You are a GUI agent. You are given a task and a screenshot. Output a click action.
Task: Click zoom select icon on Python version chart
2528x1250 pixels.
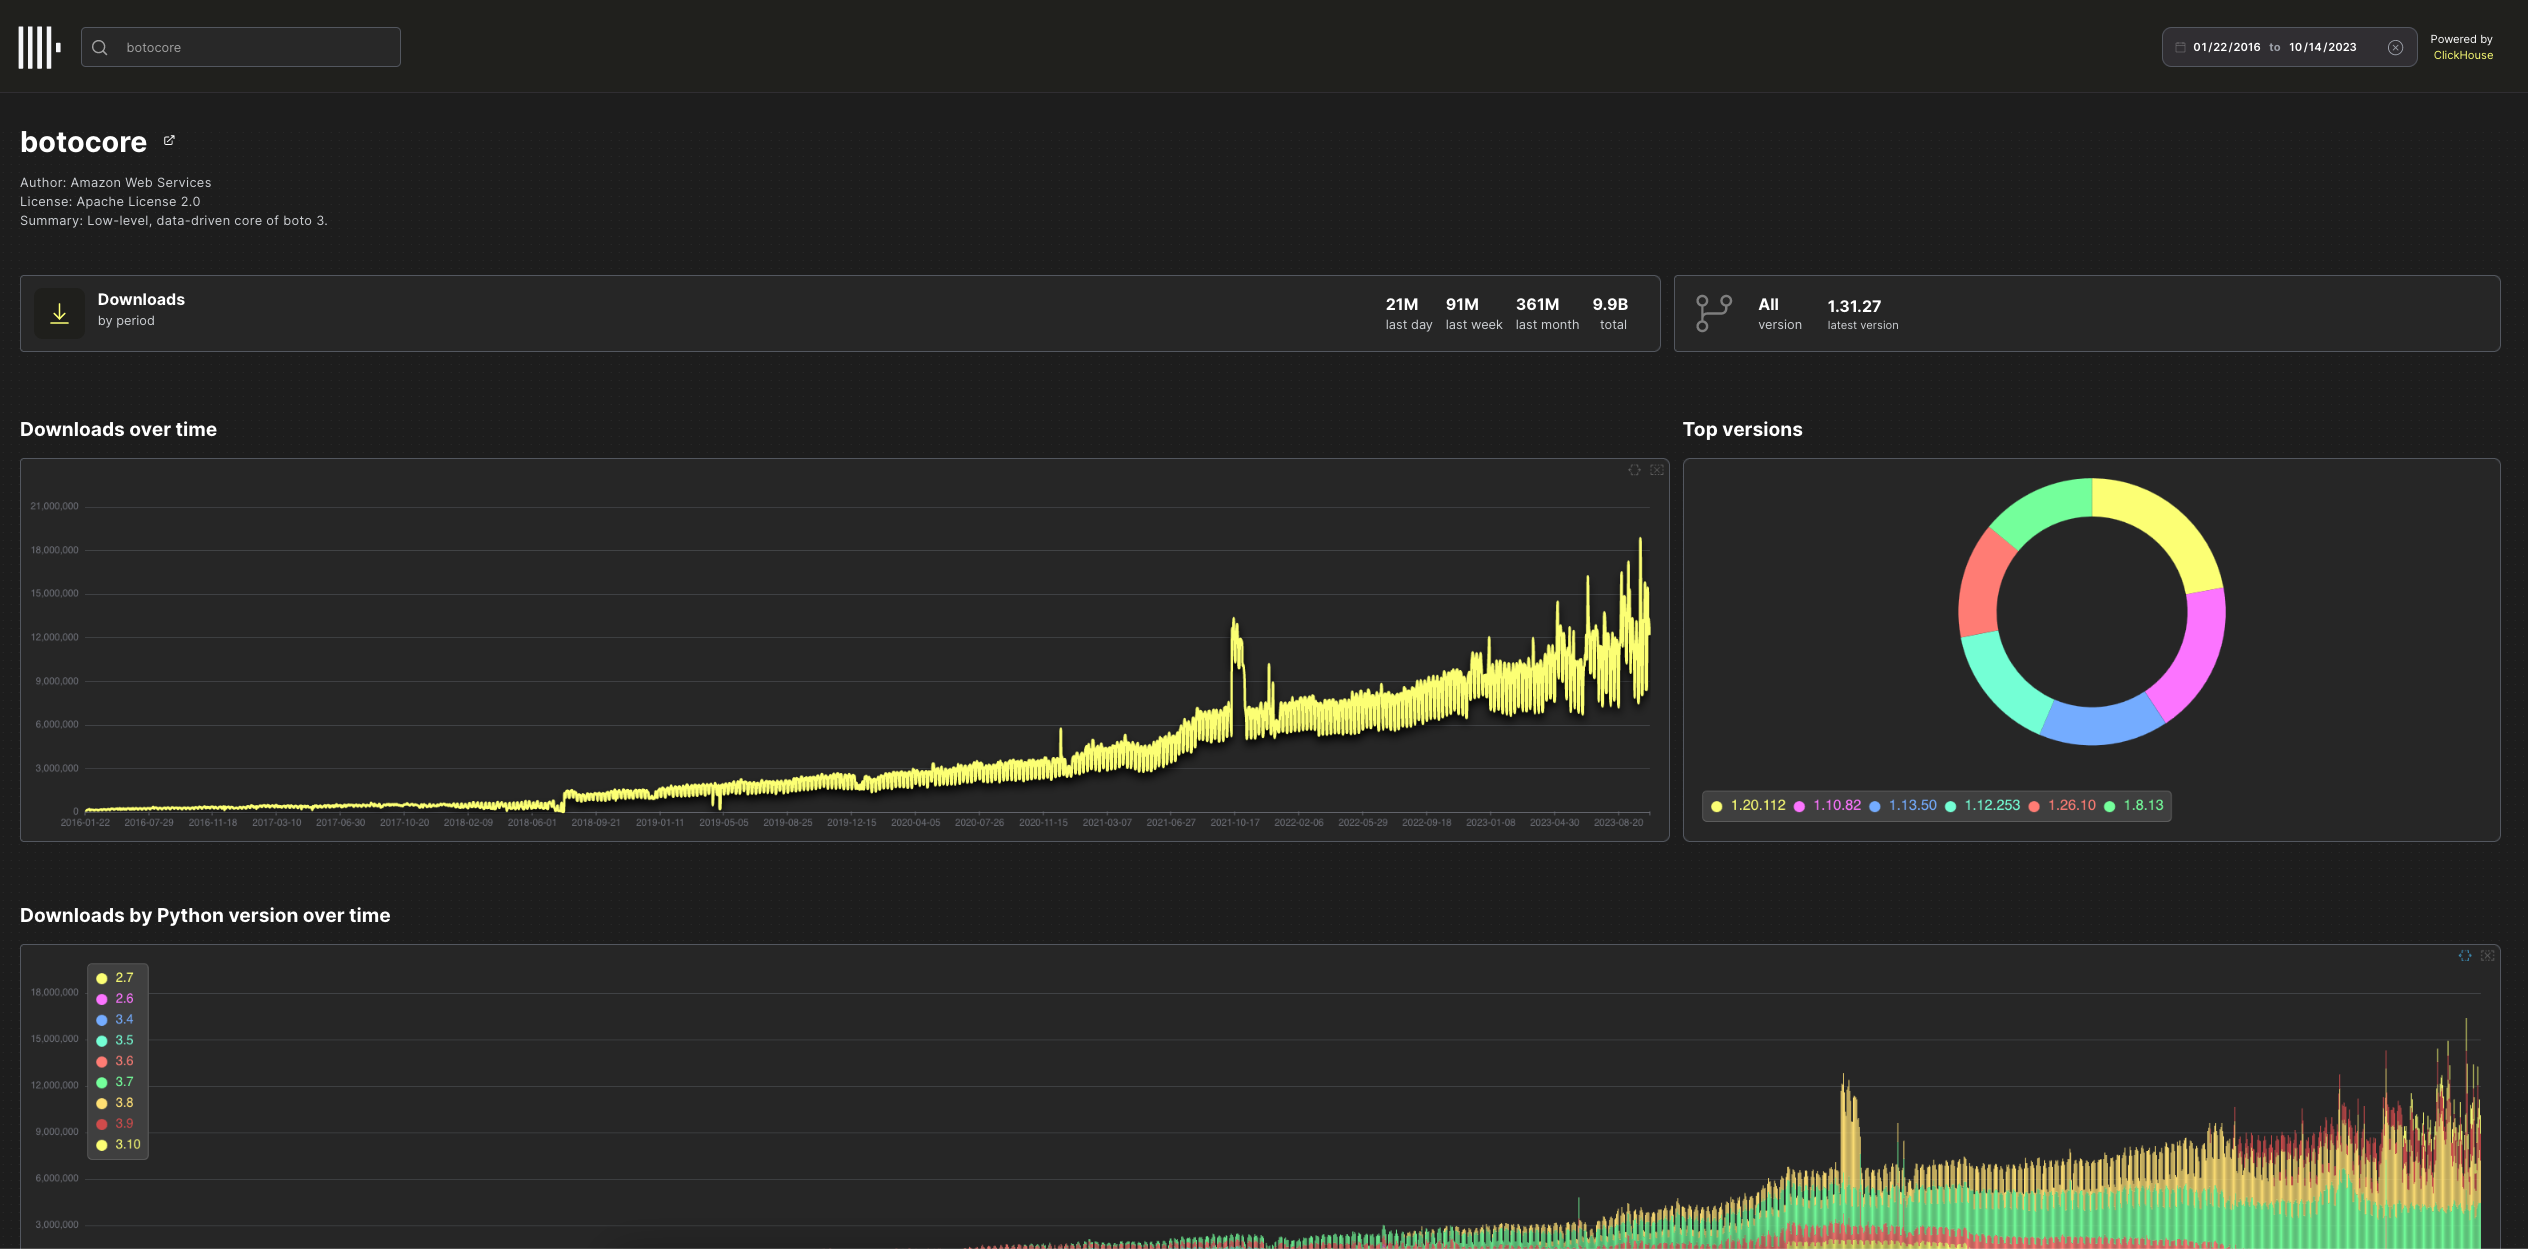pos(2464,956)
